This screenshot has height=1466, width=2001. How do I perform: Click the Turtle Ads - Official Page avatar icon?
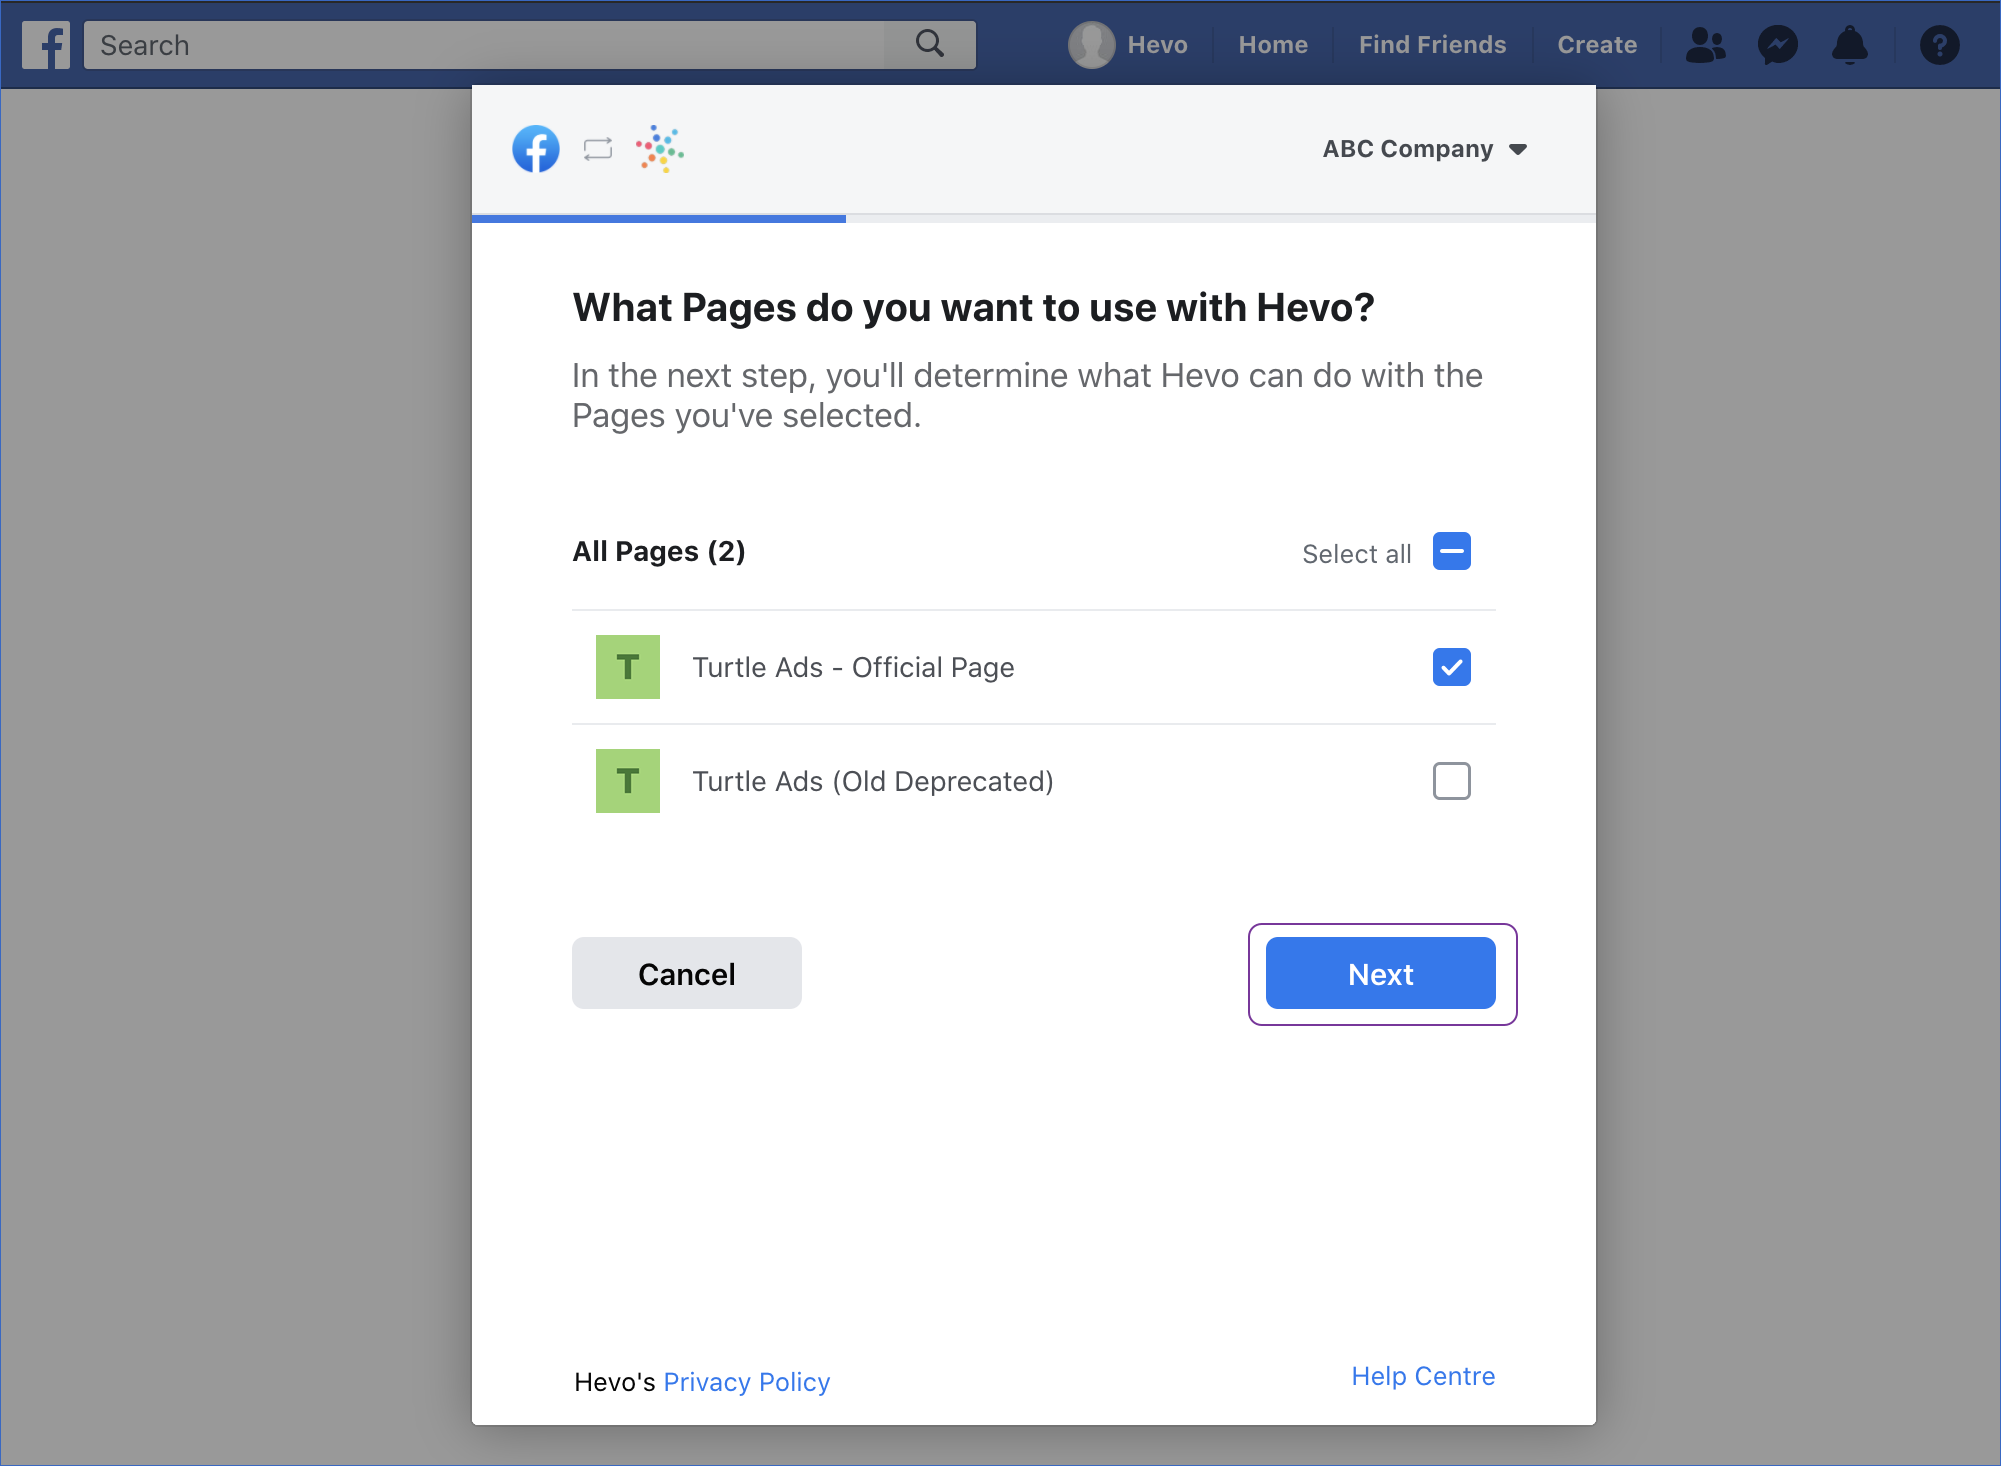click(x=627, y=667)
